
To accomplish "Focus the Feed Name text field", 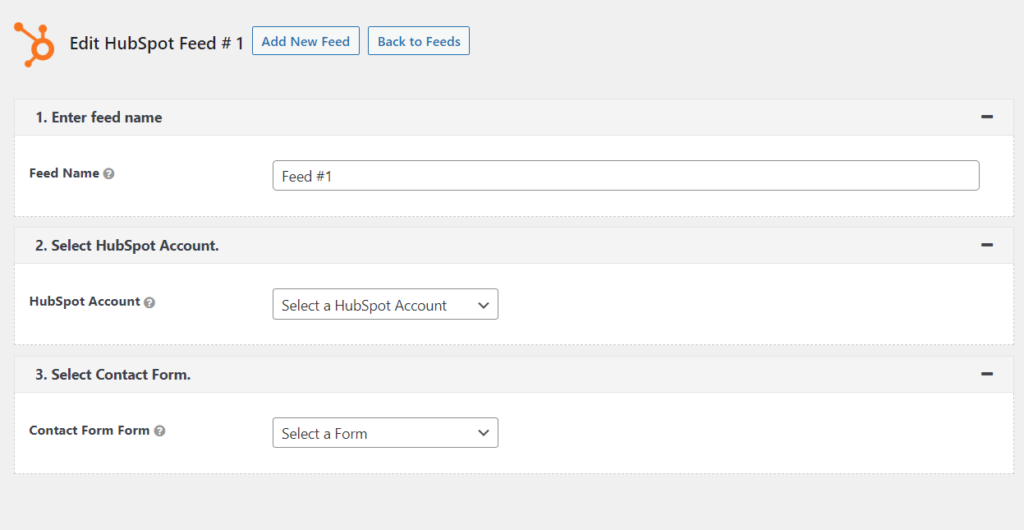I will tap(626, 176).
